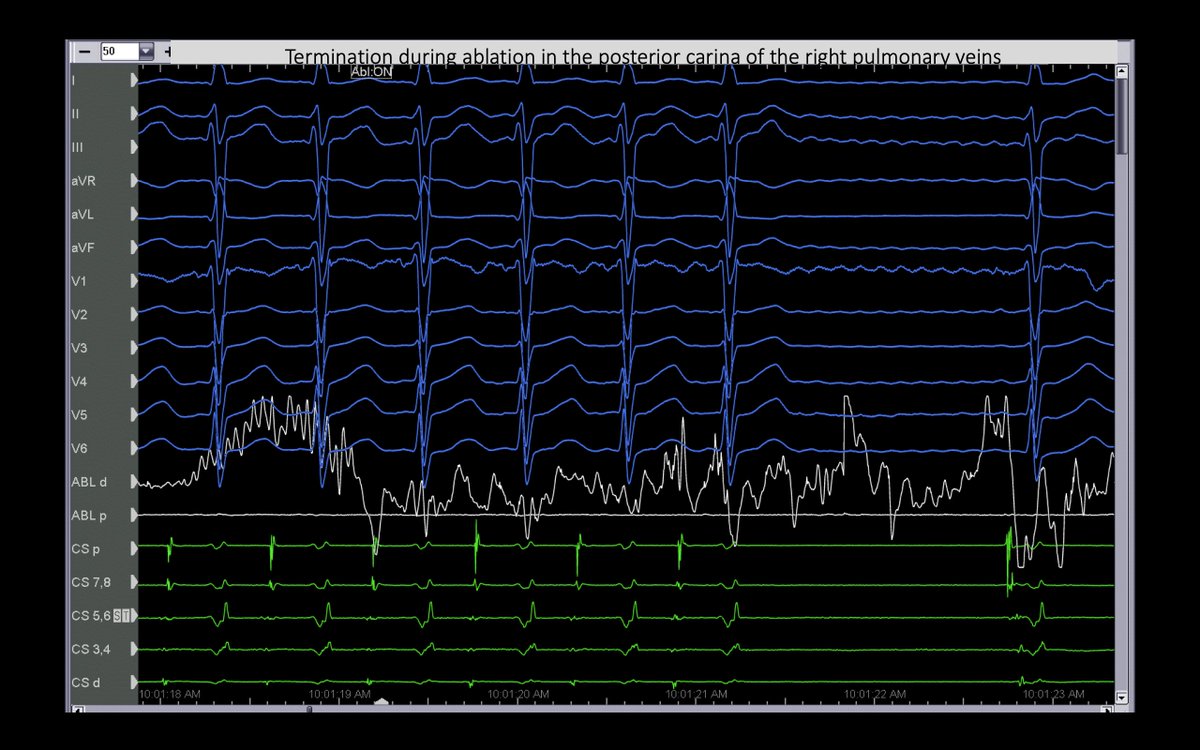The width and height of the screenshot is (1200, 750).
Task: Click the CS d channel arrow icon
Action: point(133,682)
